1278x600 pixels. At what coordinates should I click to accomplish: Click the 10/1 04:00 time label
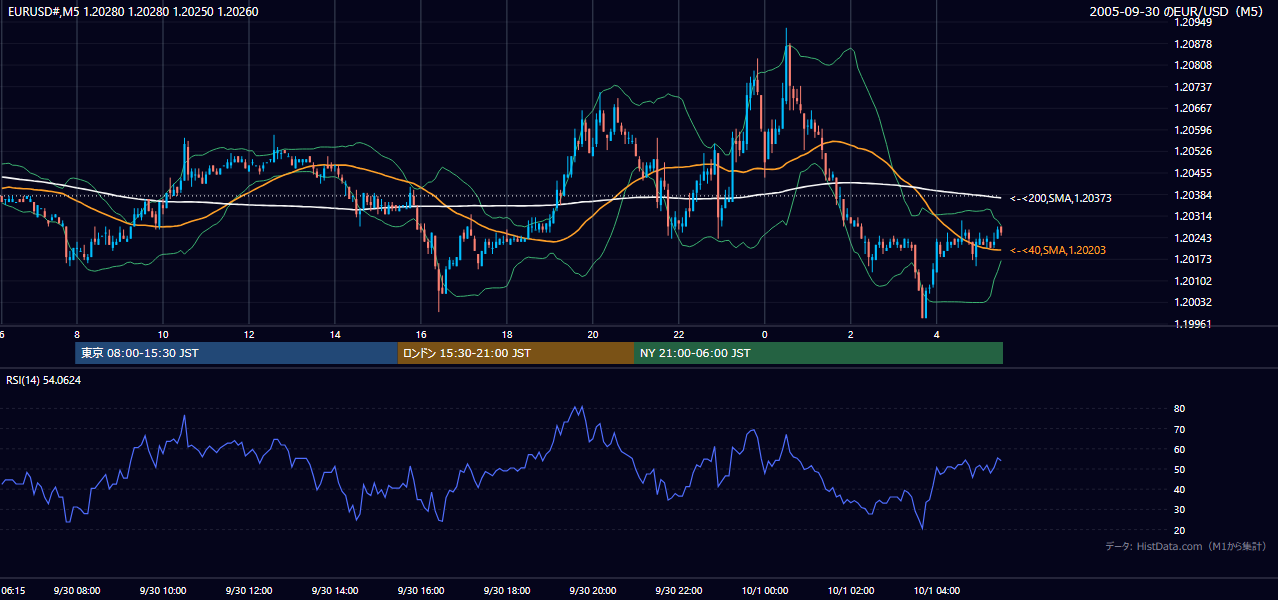pos(937,591)
